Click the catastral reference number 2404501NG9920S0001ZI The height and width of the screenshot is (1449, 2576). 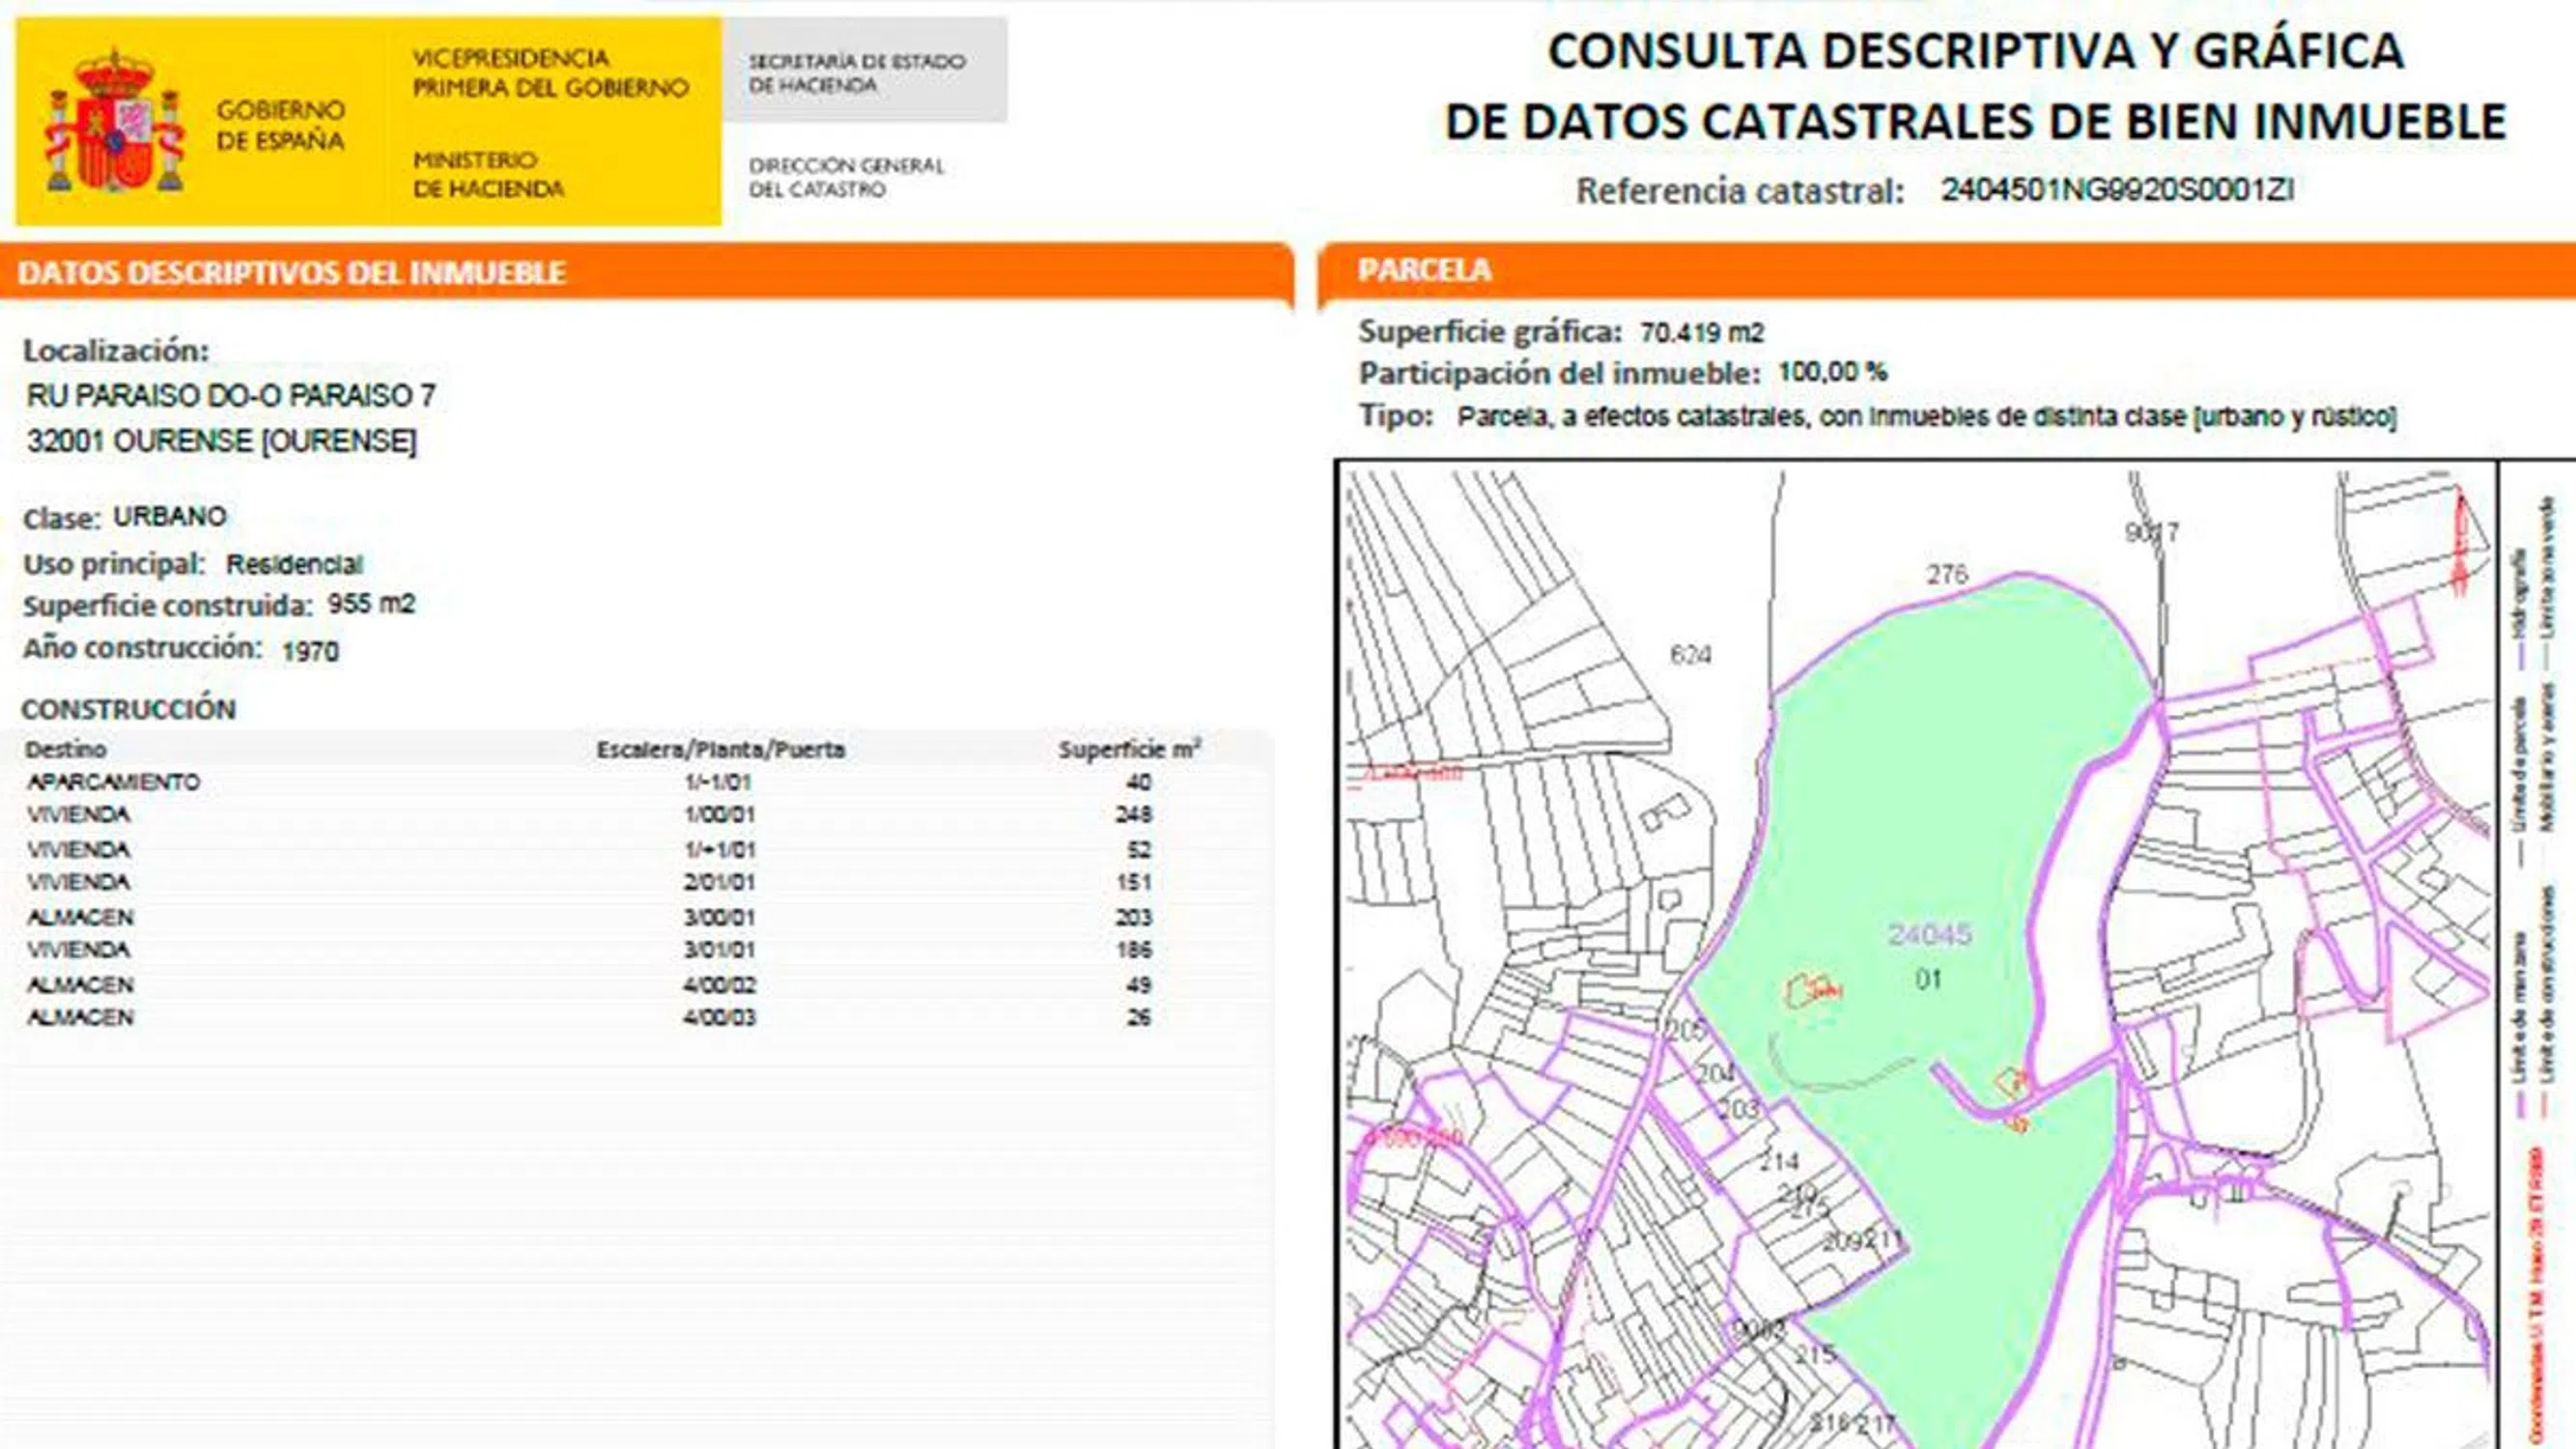pos(2117,189)
